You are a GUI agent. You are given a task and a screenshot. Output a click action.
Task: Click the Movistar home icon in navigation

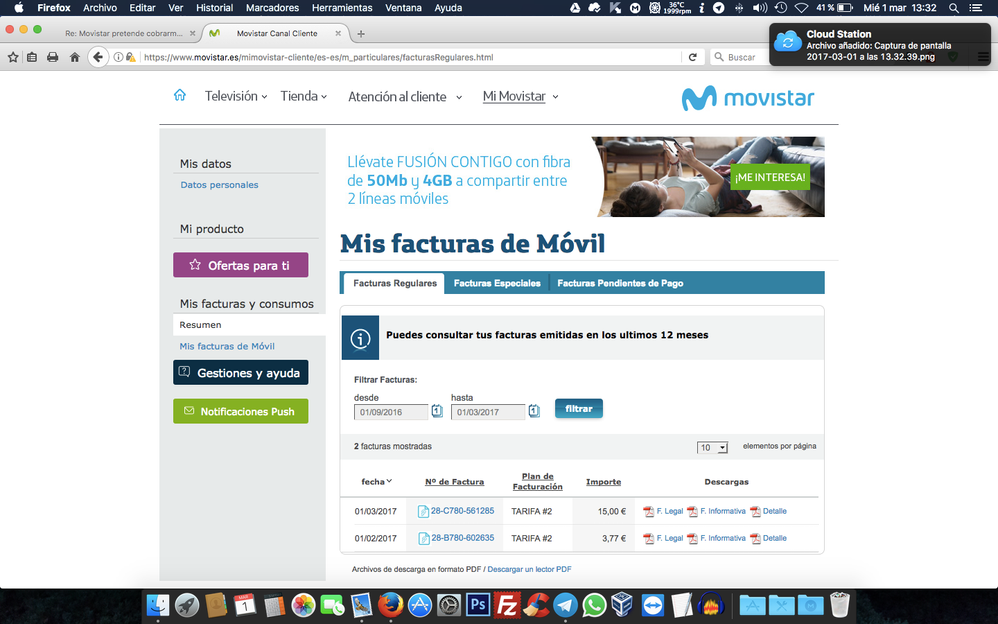tap(180, 96)
